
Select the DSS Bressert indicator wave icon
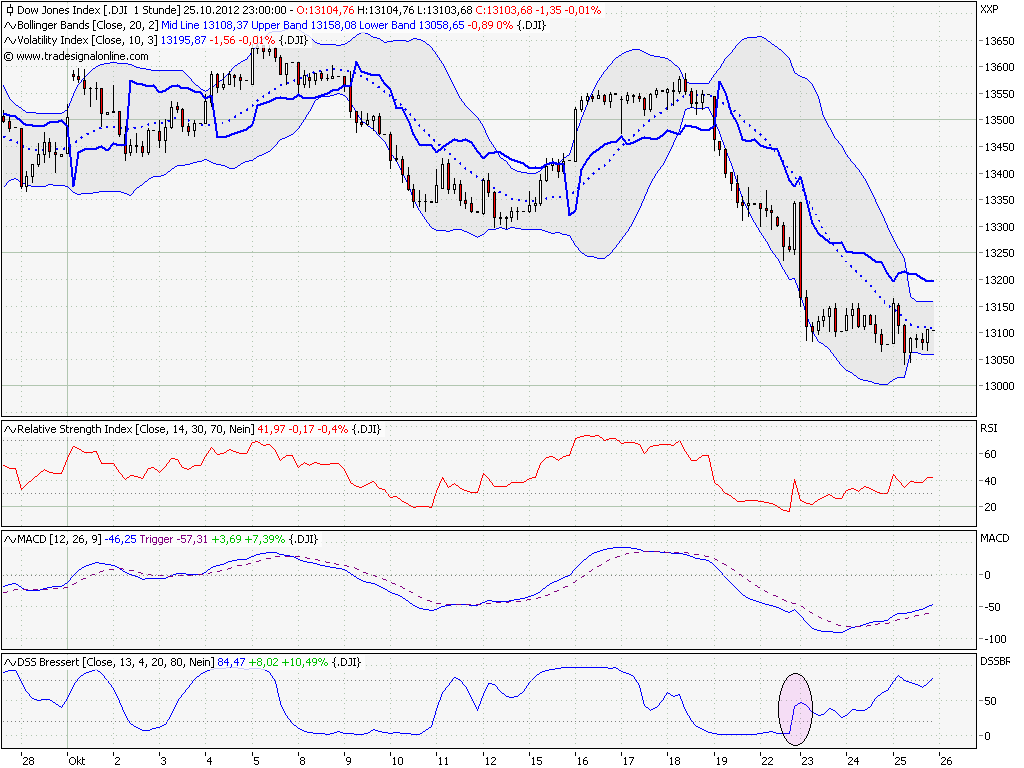pos(9,661)
